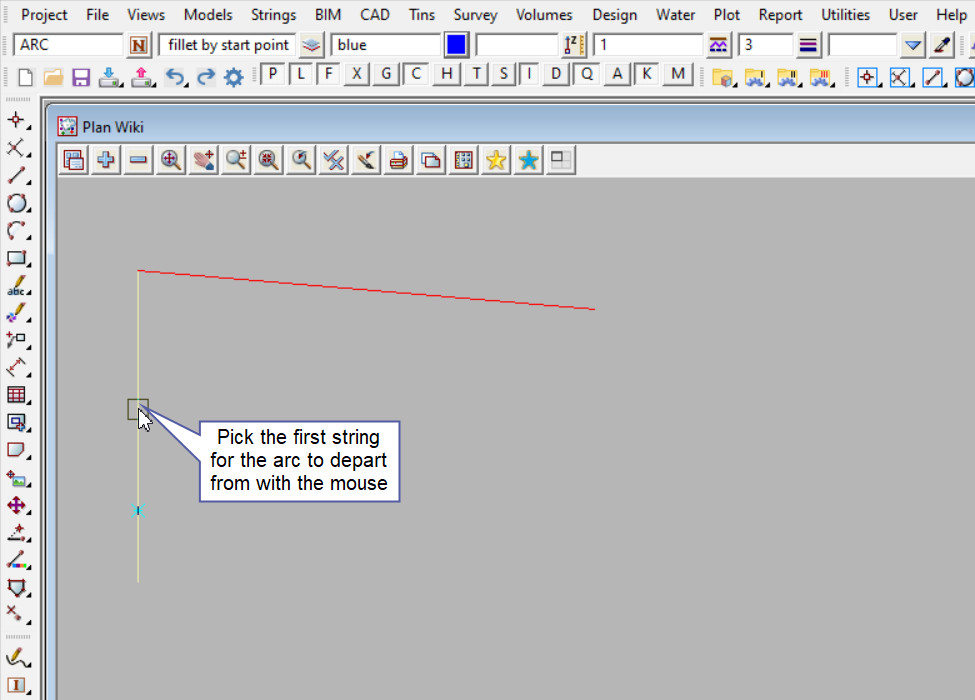Click the save floppy disk icon
The image size is (975, 700).
pyautogui.click(x=81, y=77)
